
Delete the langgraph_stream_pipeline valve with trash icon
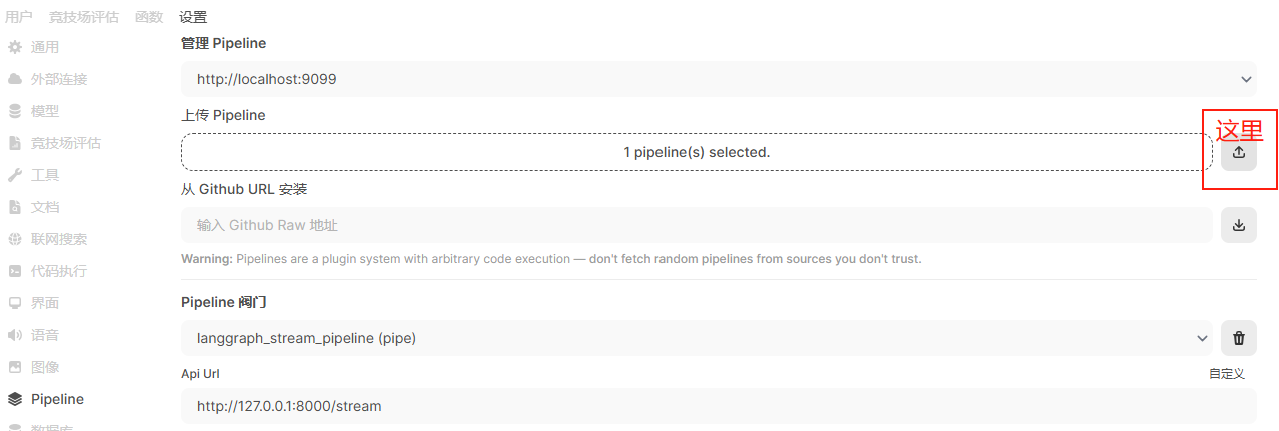coord(1239,338)
